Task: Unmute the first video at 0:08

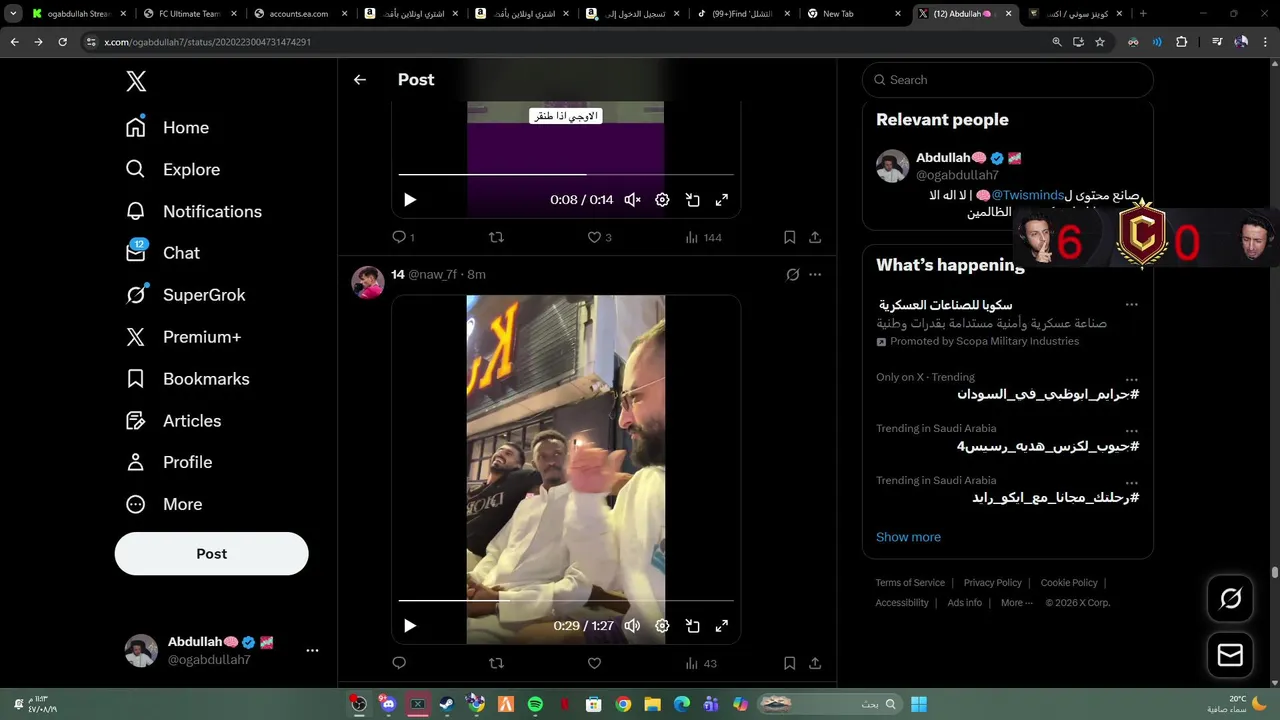Action: [632, 200]
